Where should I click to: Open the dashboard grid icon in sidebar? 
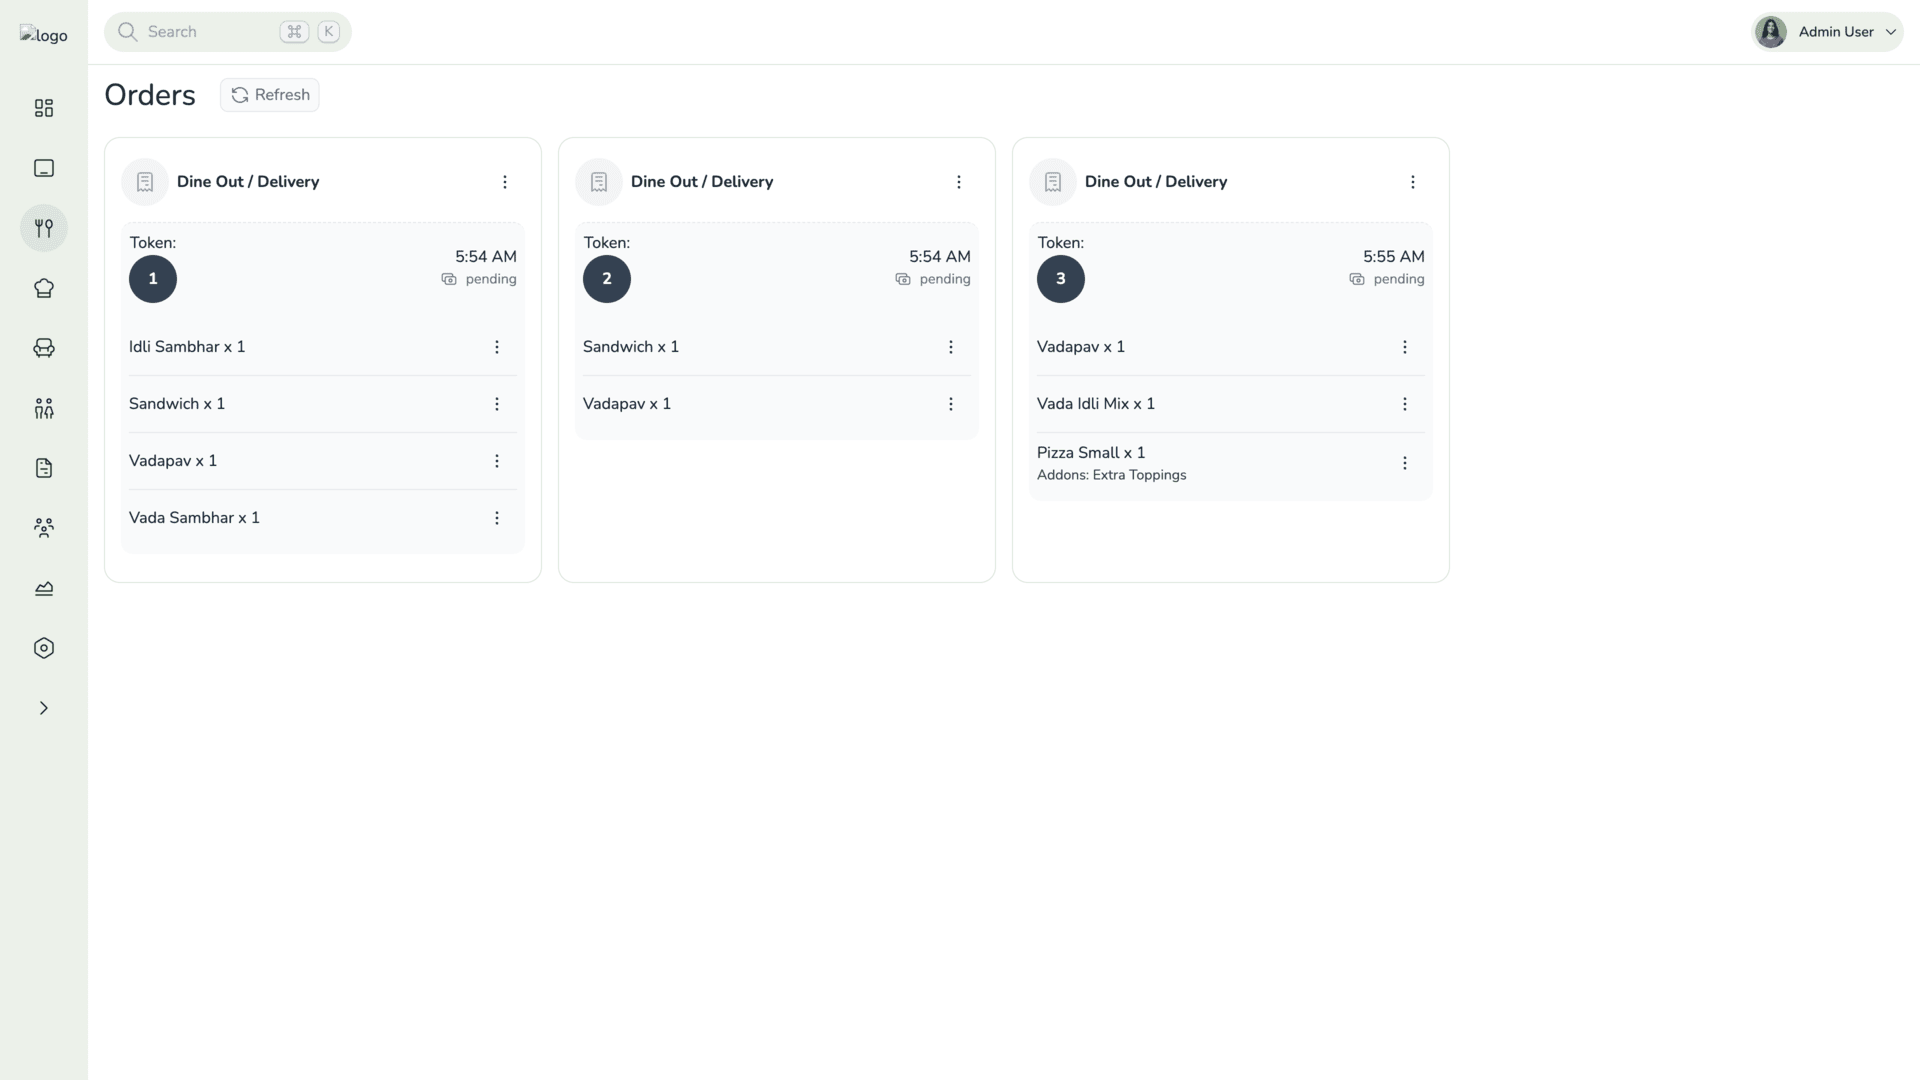(44, 108)
